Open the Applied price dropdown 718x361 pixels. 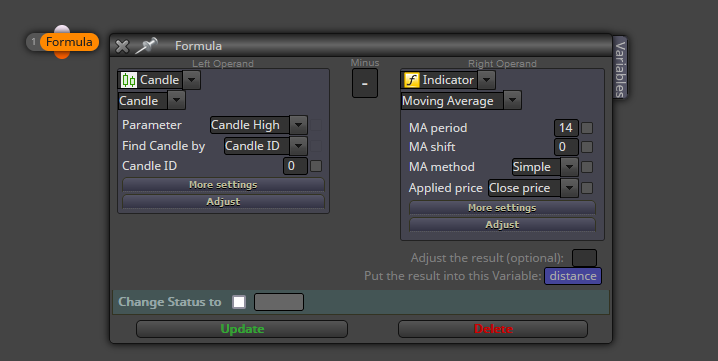click(x=569, y=188)
